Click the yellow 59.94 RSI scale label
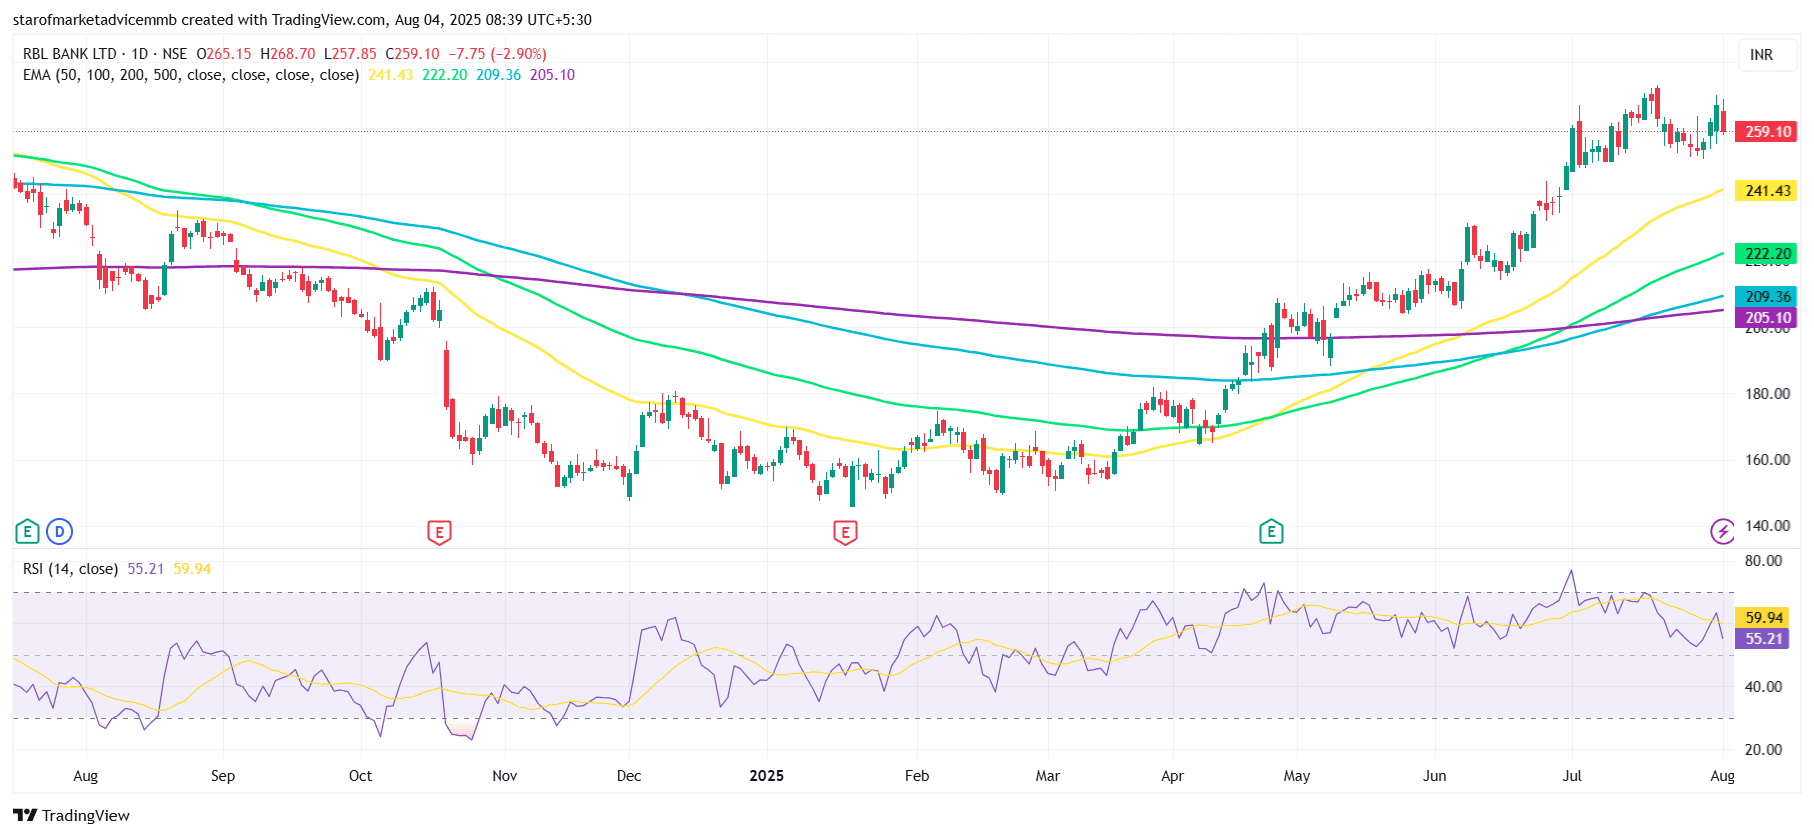1814x837 pixels. click(1764, 618)
